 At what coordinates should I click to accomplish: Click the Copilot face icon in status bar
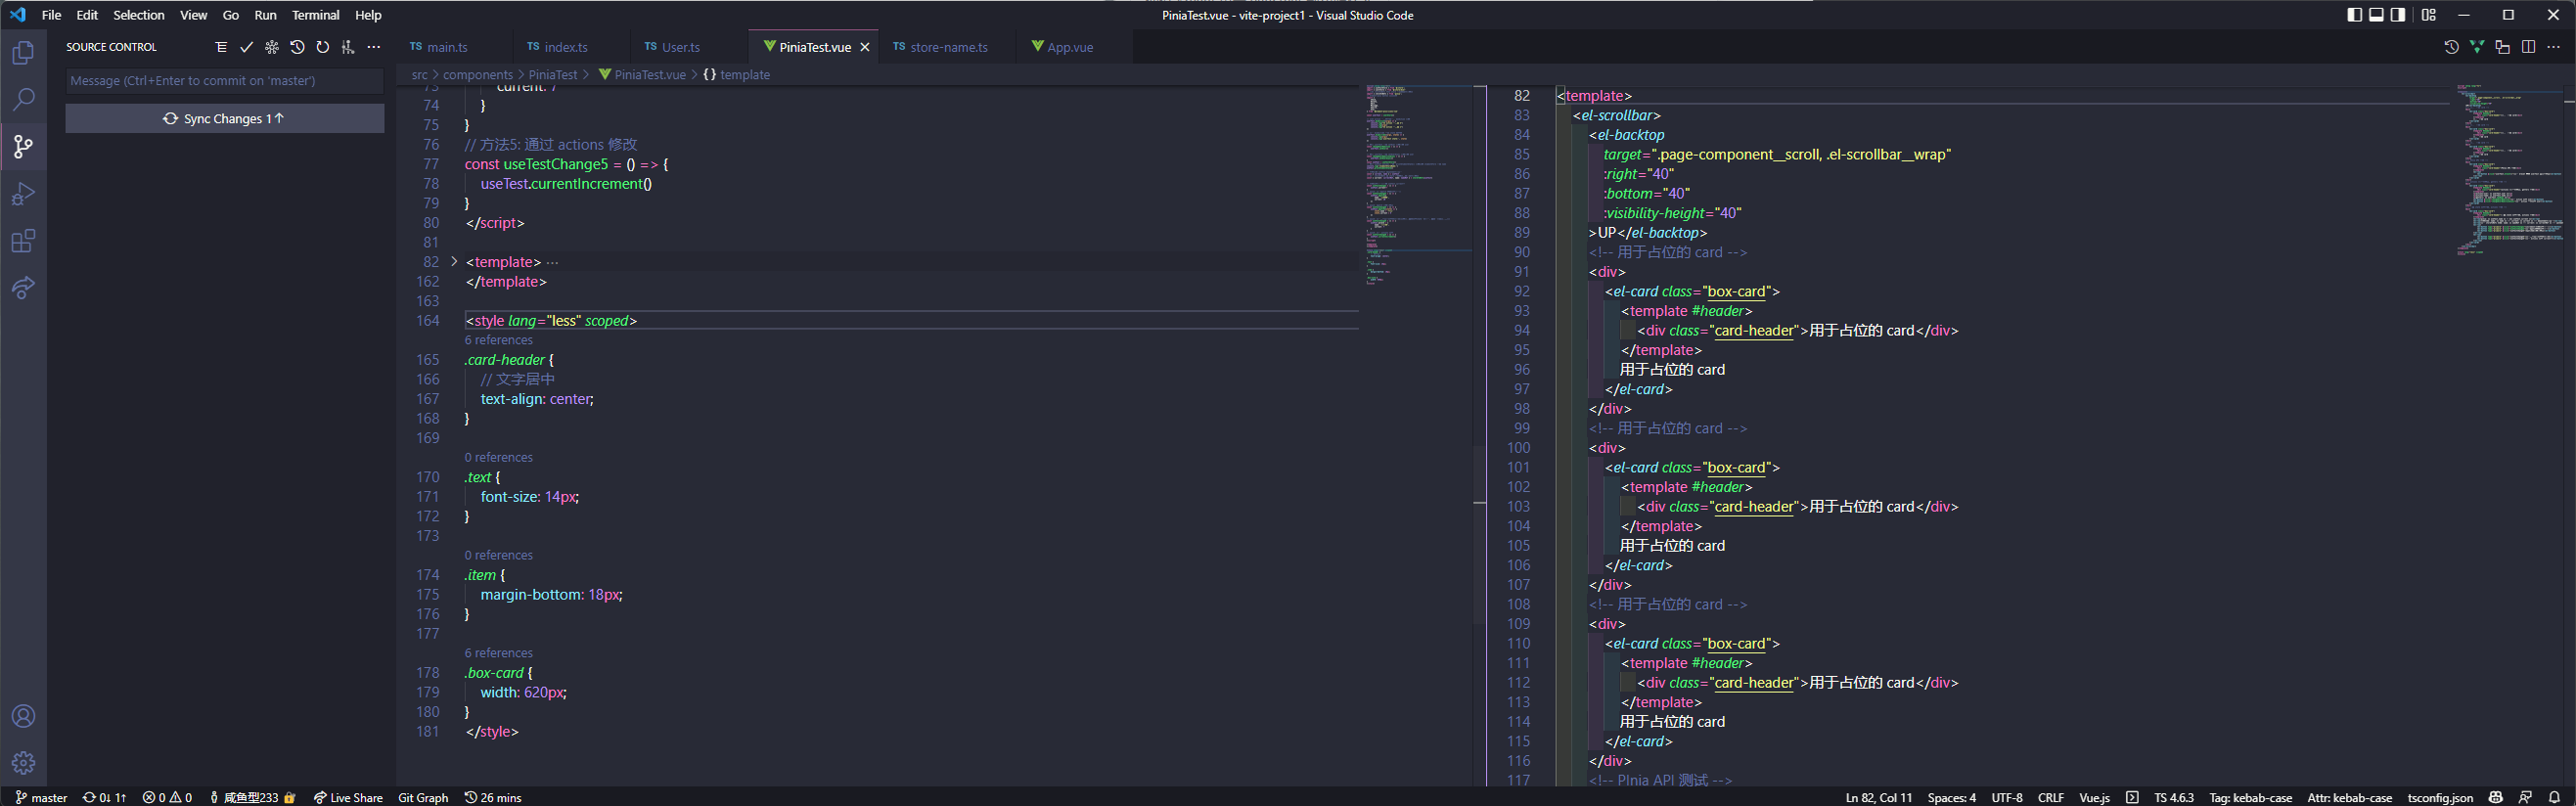click(2495, 797)
